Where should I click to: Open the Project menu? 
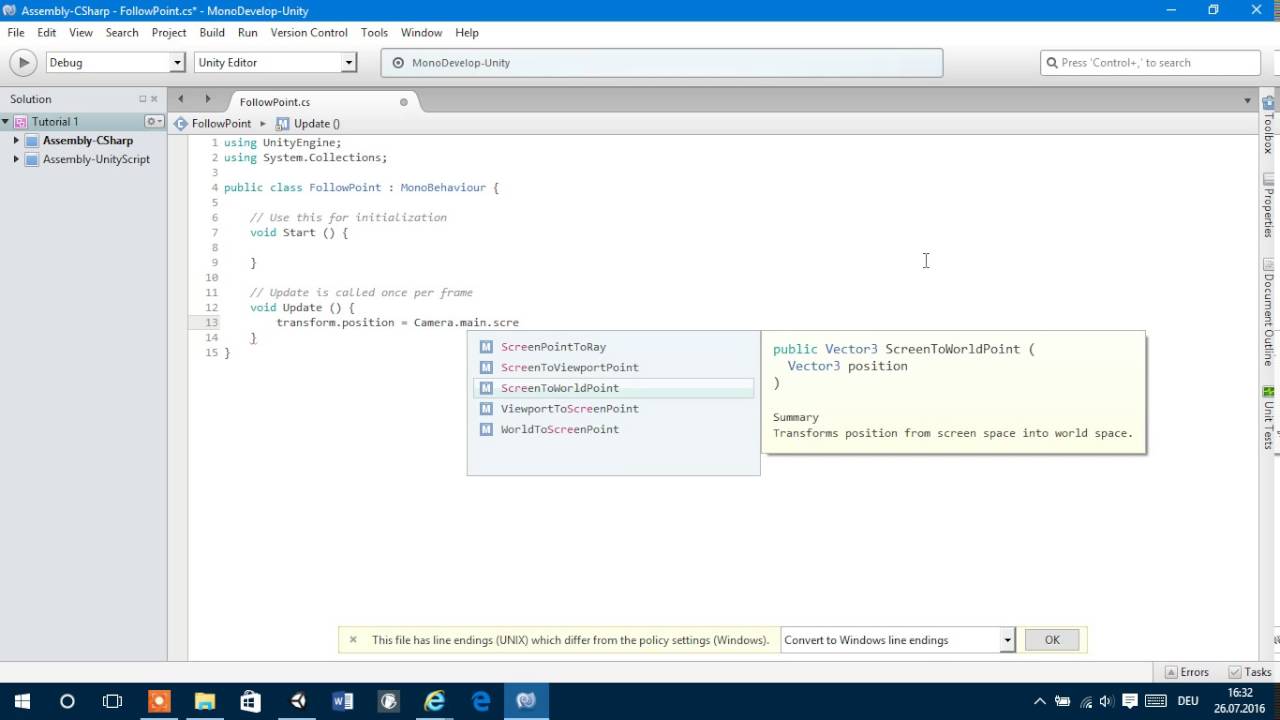click(x=169, y=32)
